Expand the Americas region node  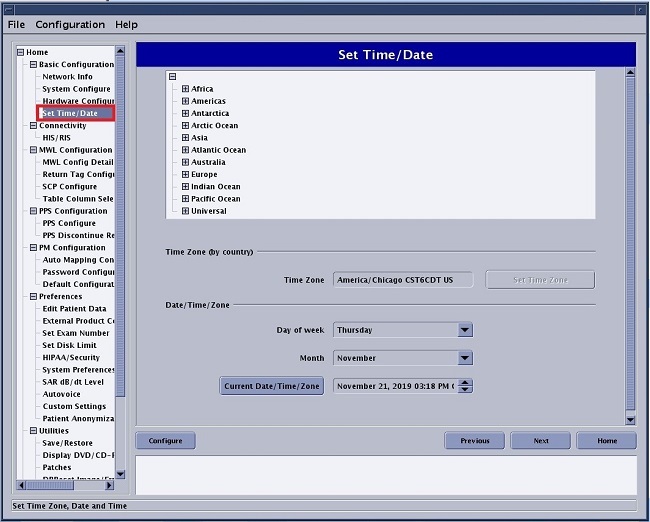tap(185, 101)
